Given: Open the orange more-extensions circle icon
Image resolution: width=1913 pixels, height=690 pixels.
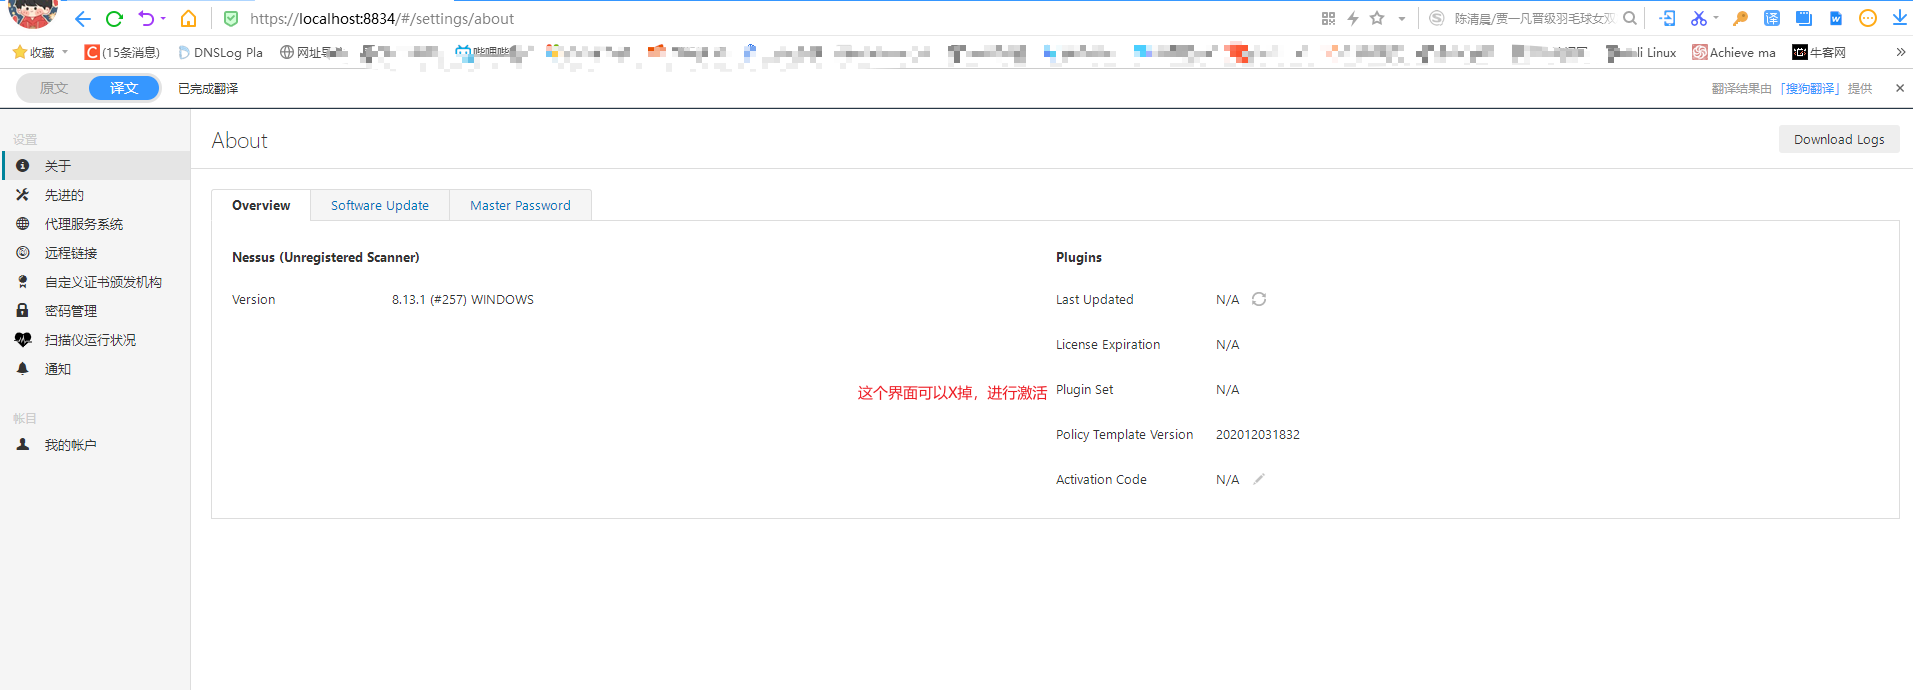Looking at the screenshot, I should 1868,18.
